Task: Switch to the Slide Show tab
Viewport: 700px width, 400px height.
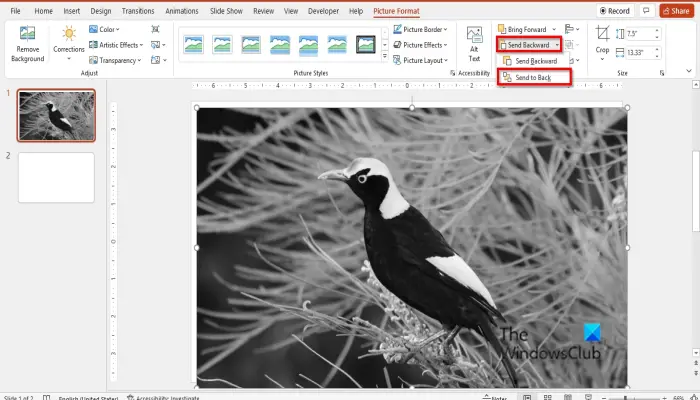Action: 226,11
